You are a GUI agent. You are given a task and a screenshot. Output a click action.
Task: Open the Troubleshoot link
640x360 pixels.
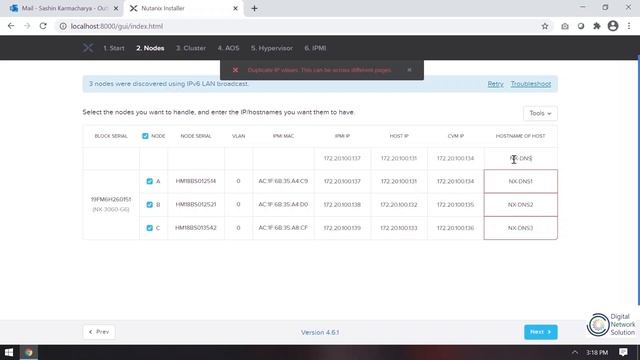pos(531,84)
